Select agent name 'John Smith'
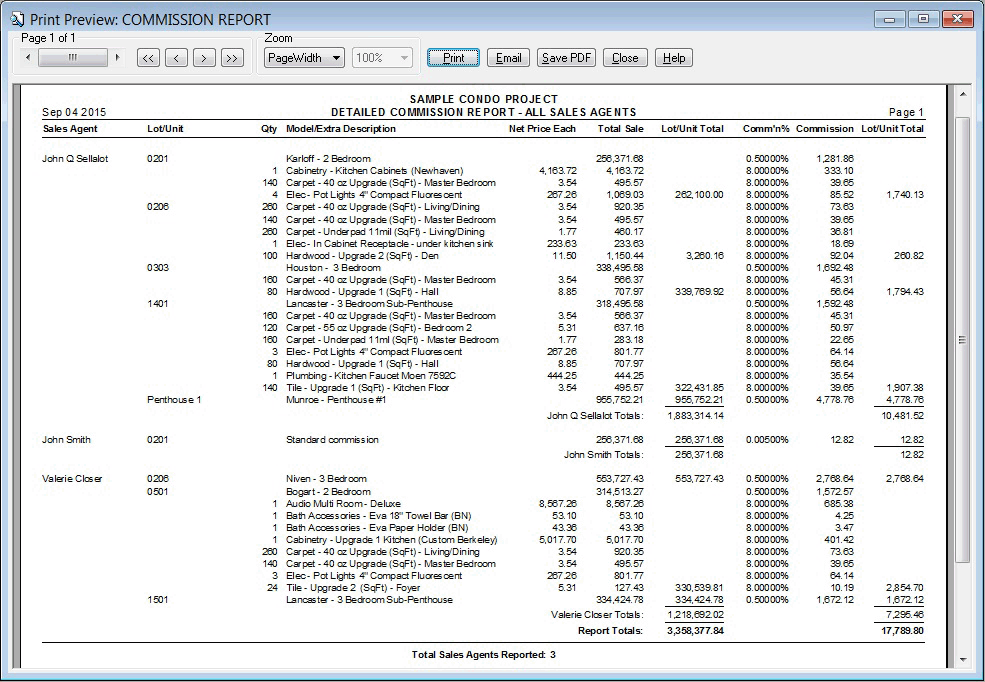Viewport: 985px width, 682px height. point(66,440)
